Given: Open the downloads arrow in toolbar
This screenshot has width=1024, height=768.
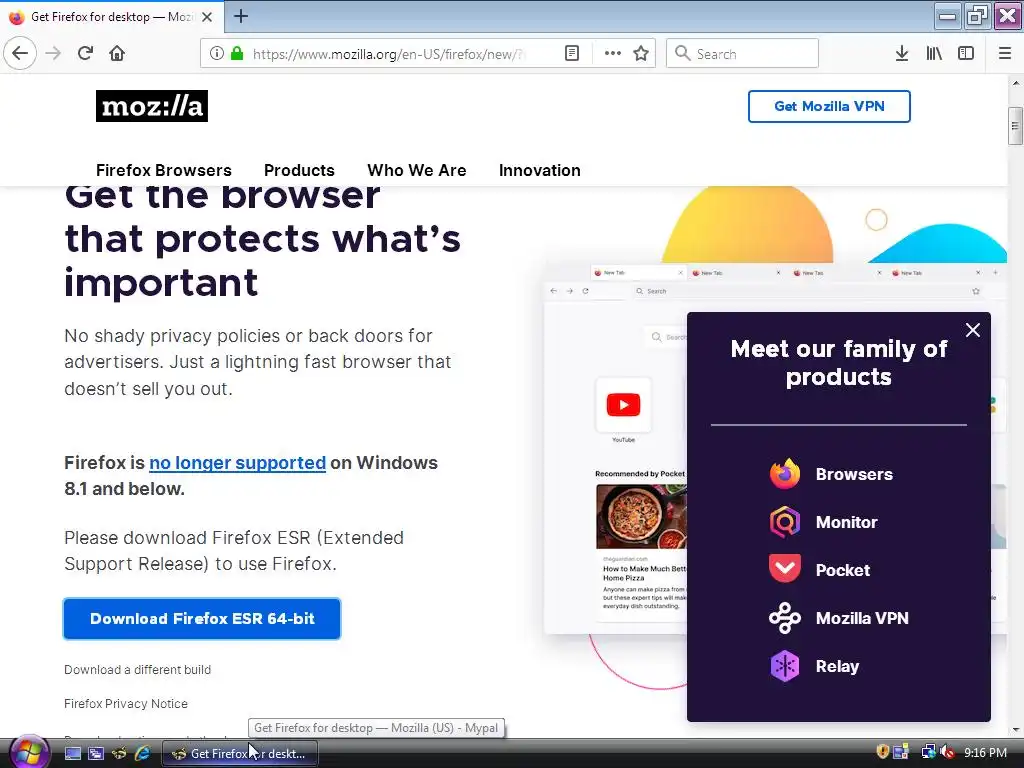Looking at the screenshot, I should 902,54.
